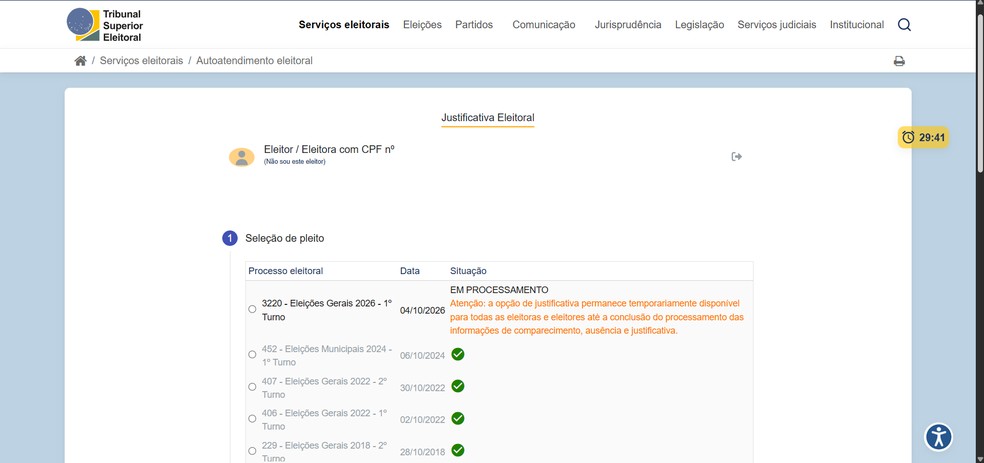The width and height of the screenshot is (984, 463).
Task: Select 406 Eleições Gerais 2022 radio
Action: click(252, 418)
